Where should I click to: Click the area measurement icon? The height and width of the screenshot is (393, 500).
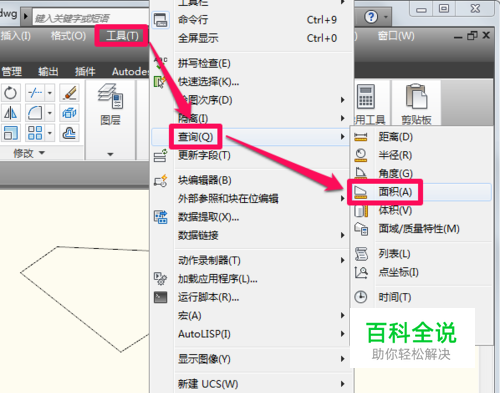click(x=361, y=192)
